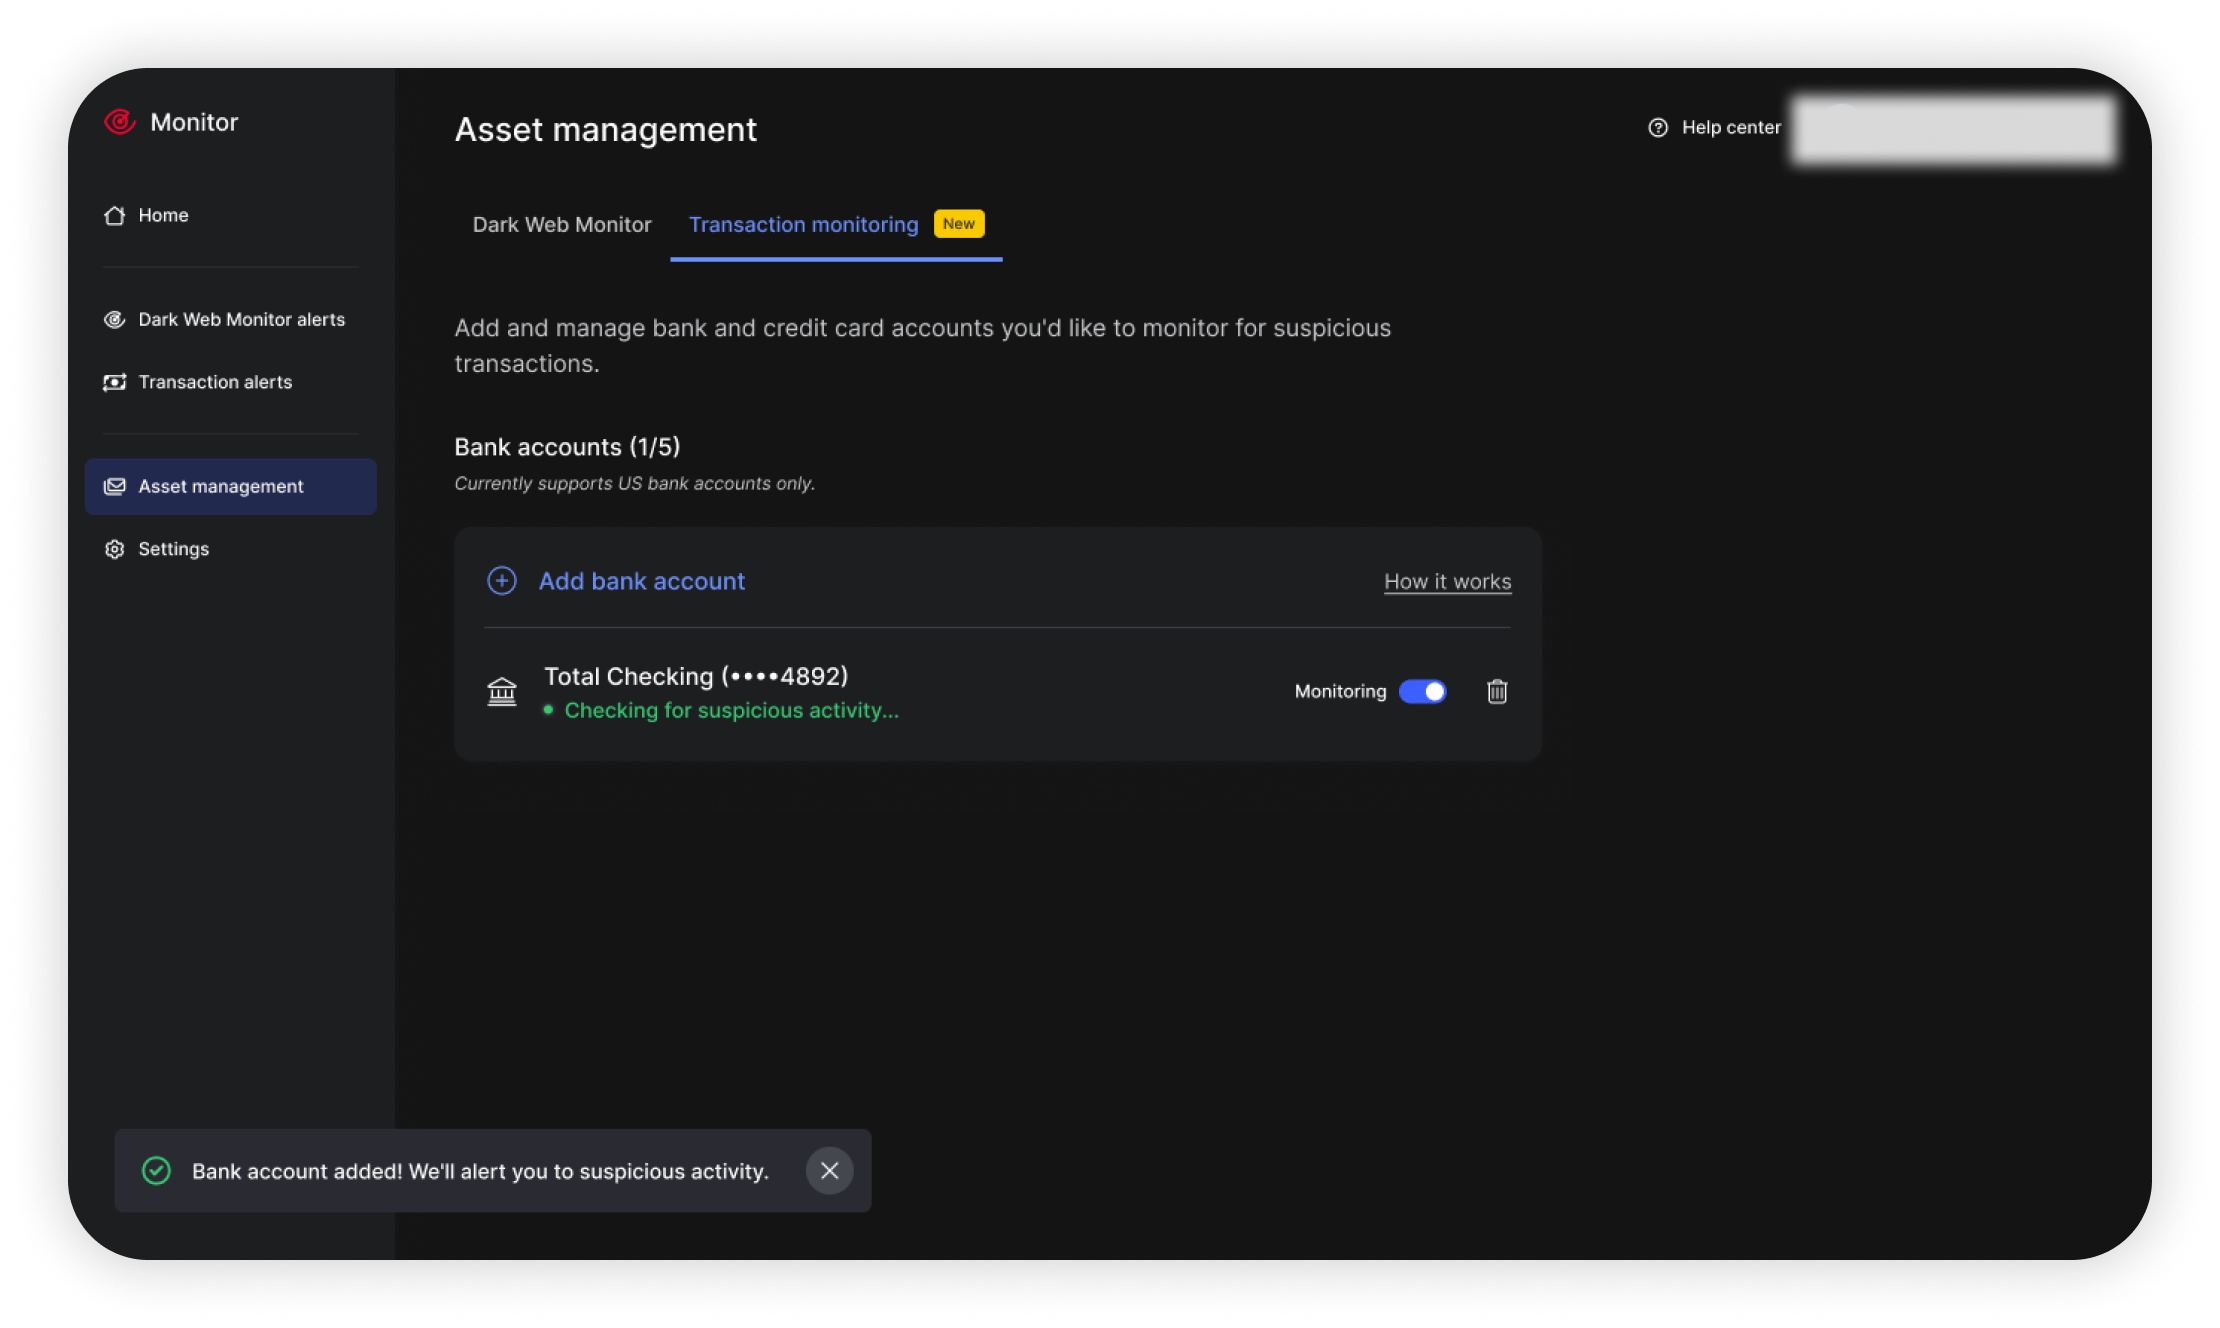The image size is (2220, 1328).
Task: Click the bank account added toast message
Action: click(480, 1171)
